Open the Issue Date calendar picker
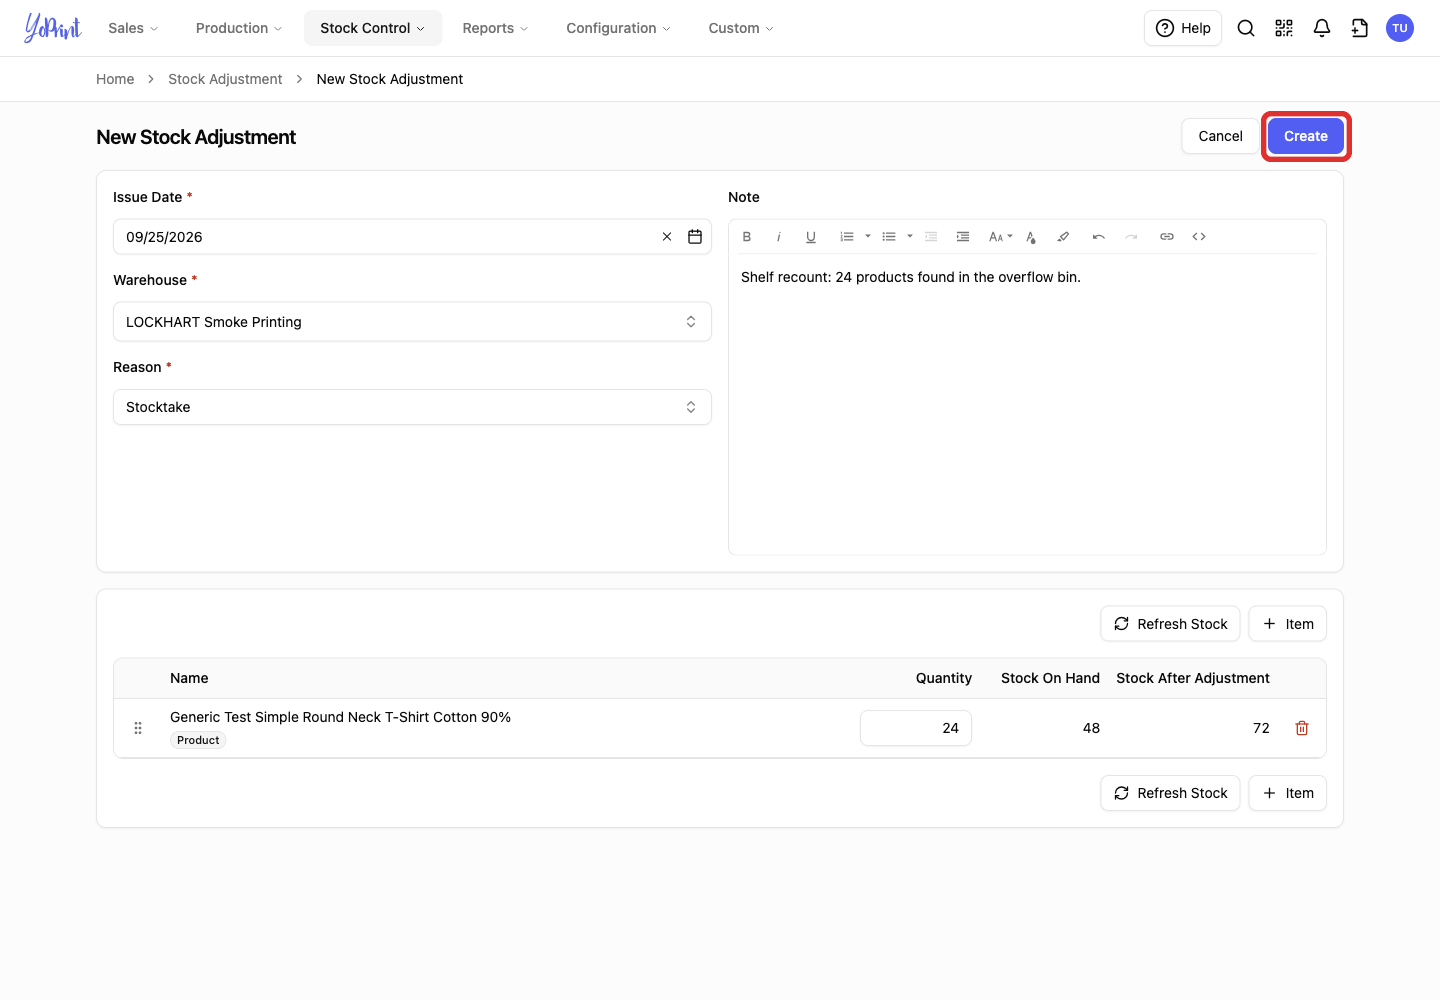 point(695,237)
